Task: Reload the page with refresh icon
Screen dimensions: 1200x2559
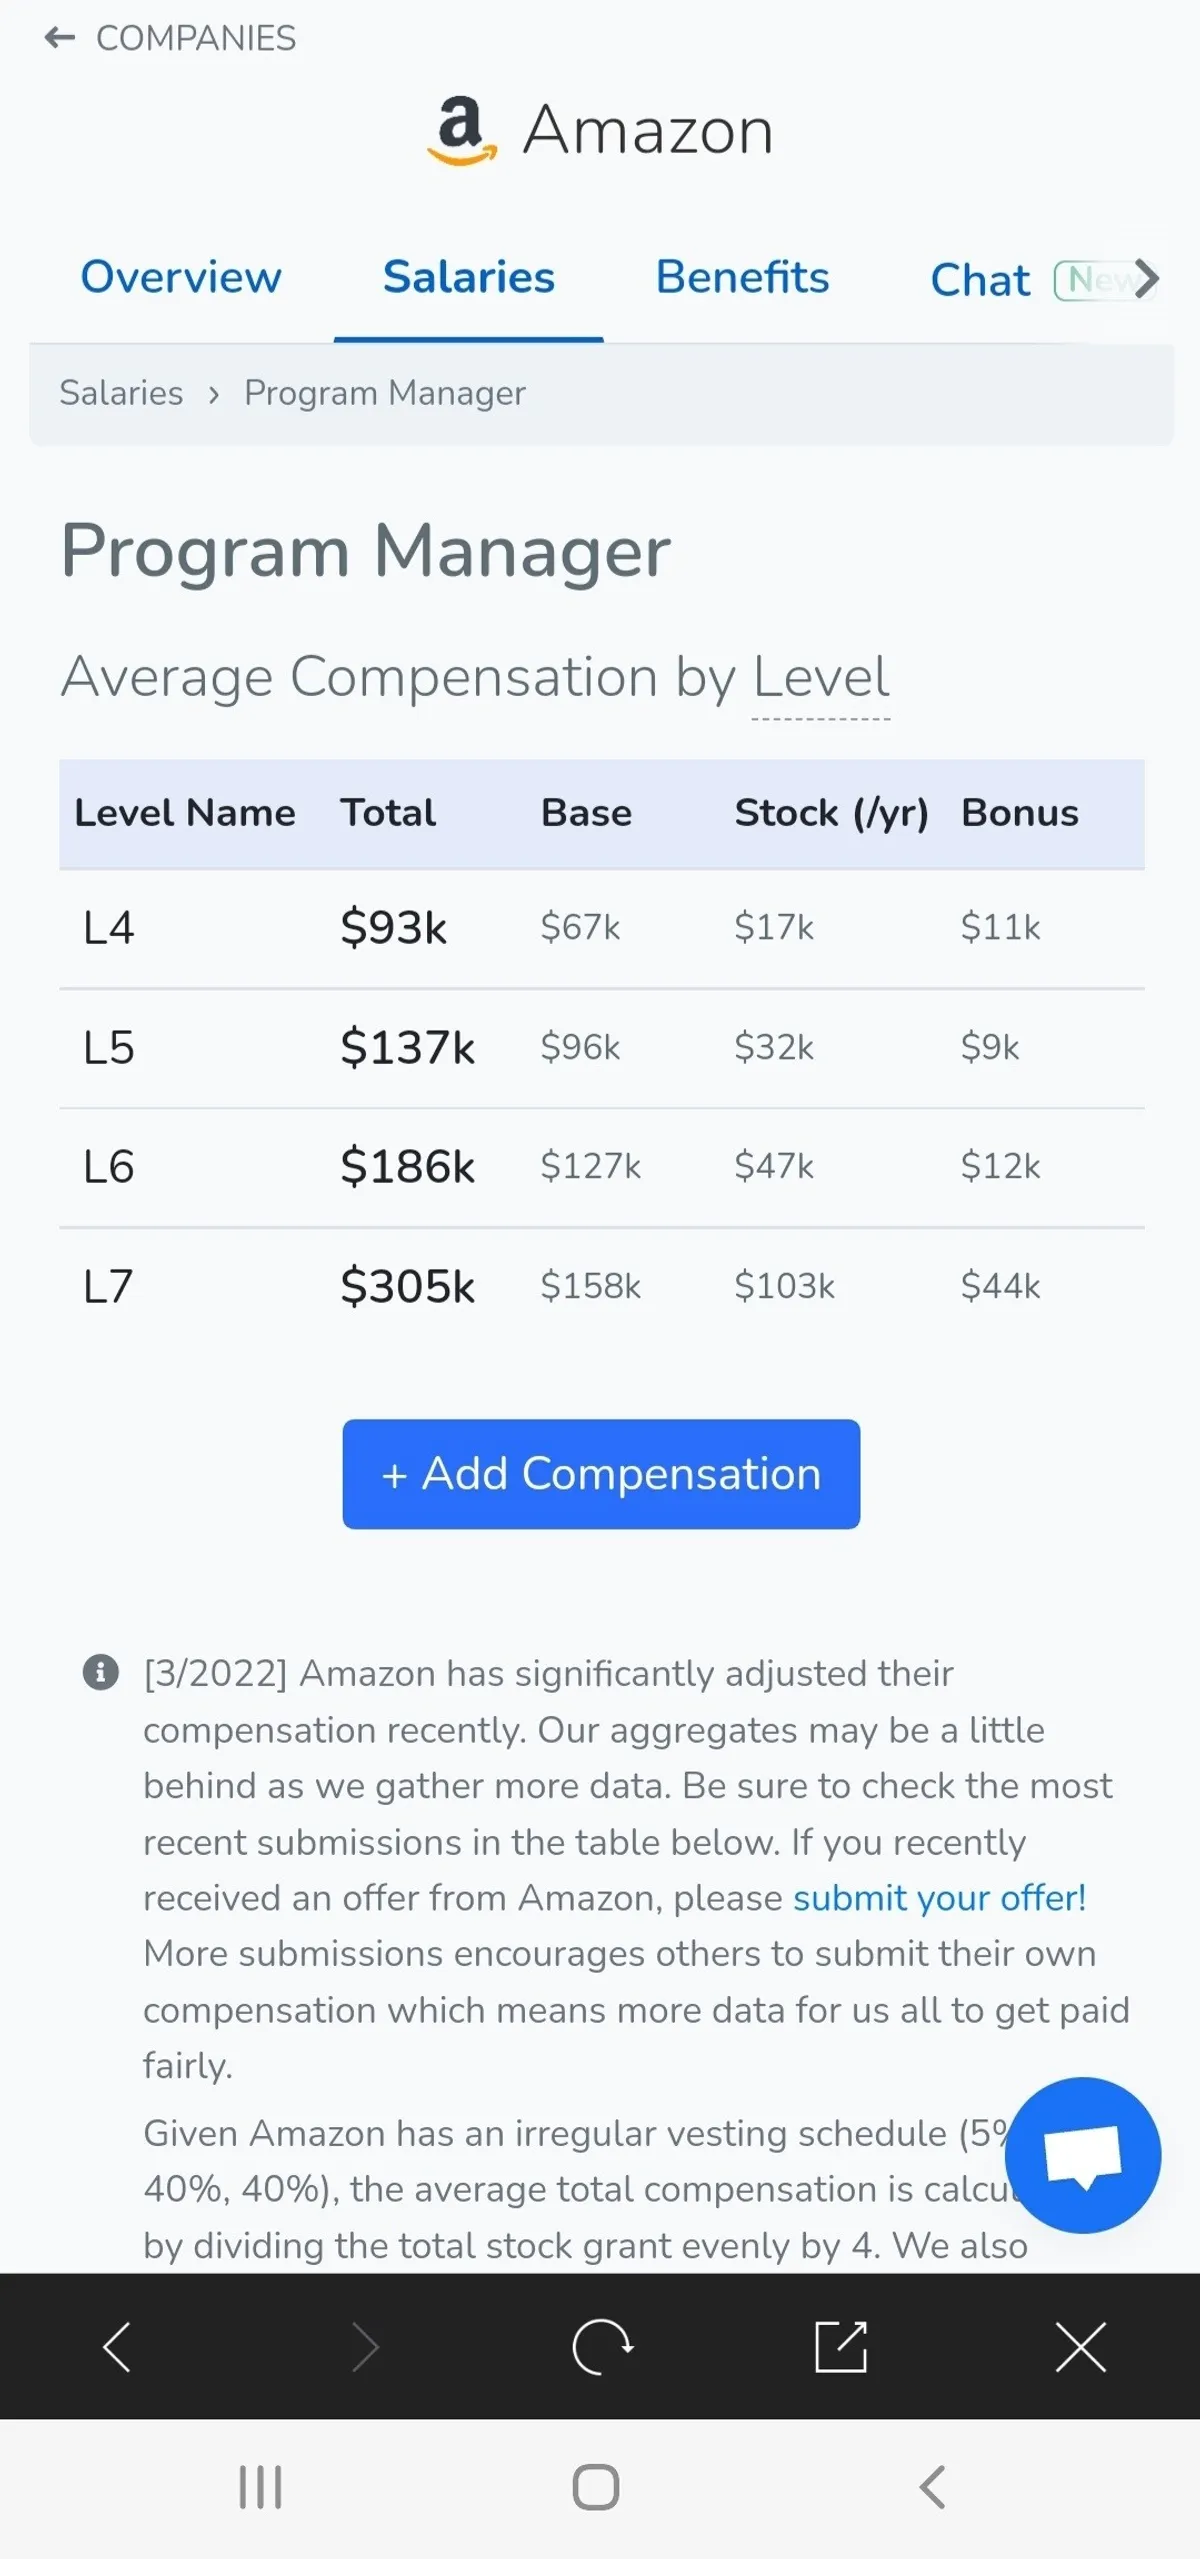Action: pos(601,2346)
